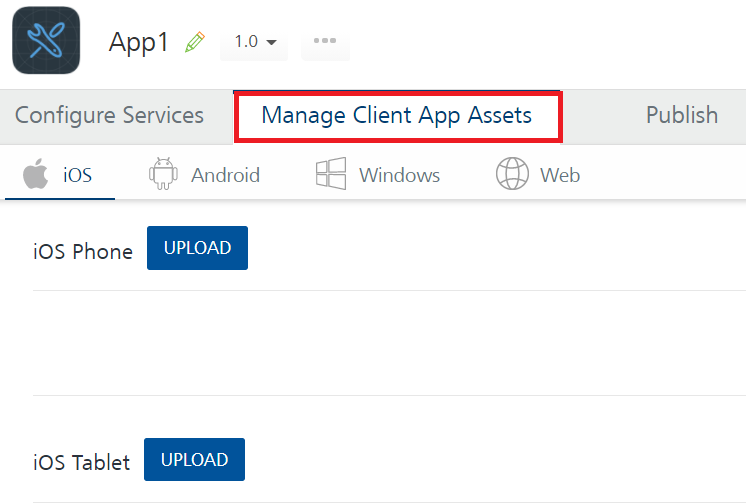Select the Manage Client App Assets tab
746x504 pixels.
point(397,115)
